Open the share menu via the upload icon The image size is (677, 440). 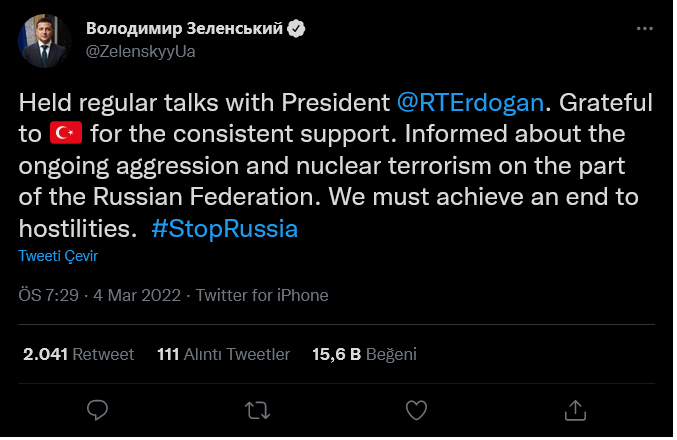pos(575,410)
